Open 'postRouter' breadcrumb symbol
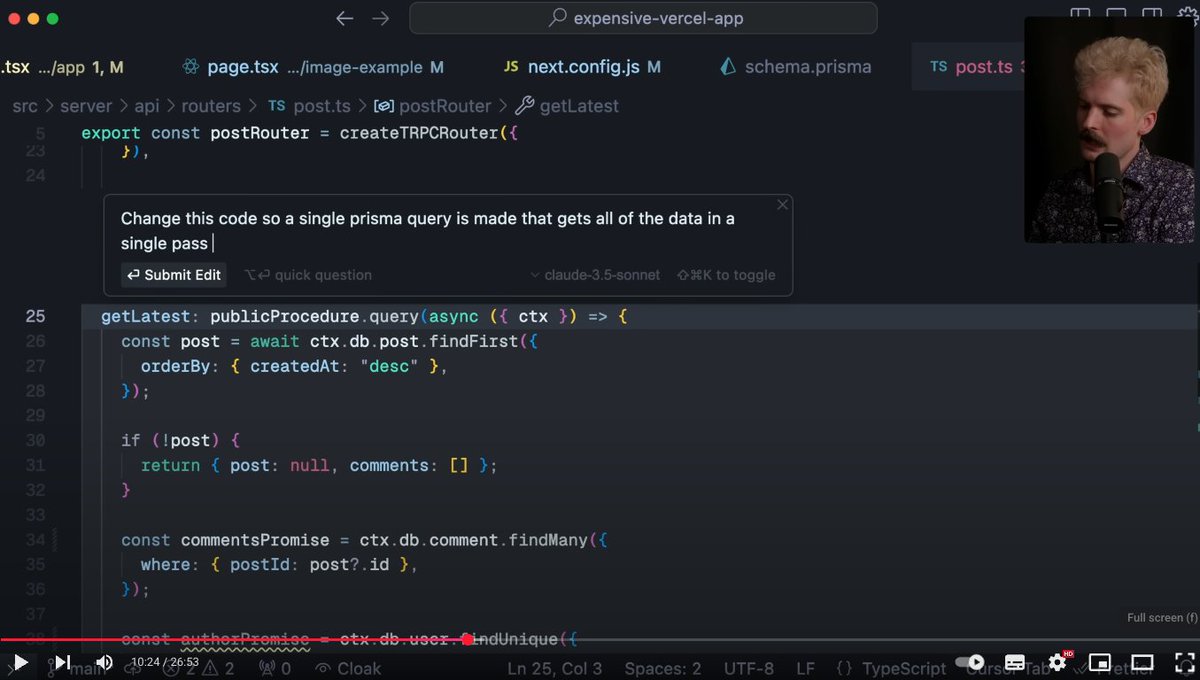The width and height of the screenshot is (1200, 680). pyautogui.click(x=432, y=105)
